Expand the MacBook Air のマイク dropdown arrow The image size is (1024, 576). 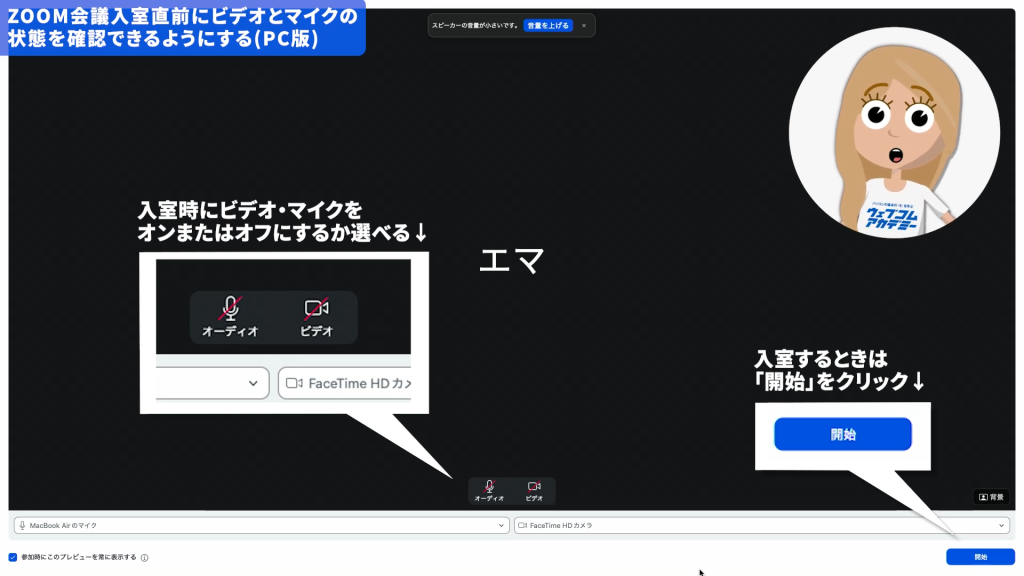tap(501, 525)
